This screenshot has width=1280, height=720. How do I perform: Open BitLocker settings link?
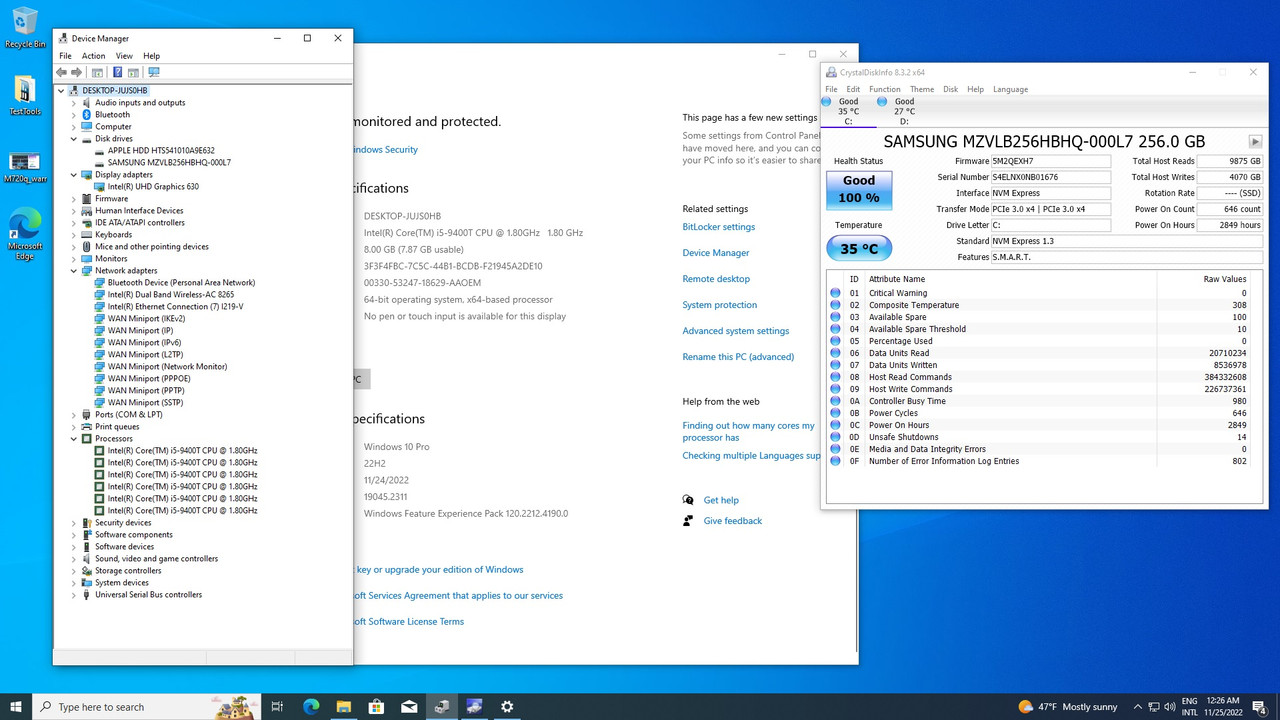click(x=718, y=227)
